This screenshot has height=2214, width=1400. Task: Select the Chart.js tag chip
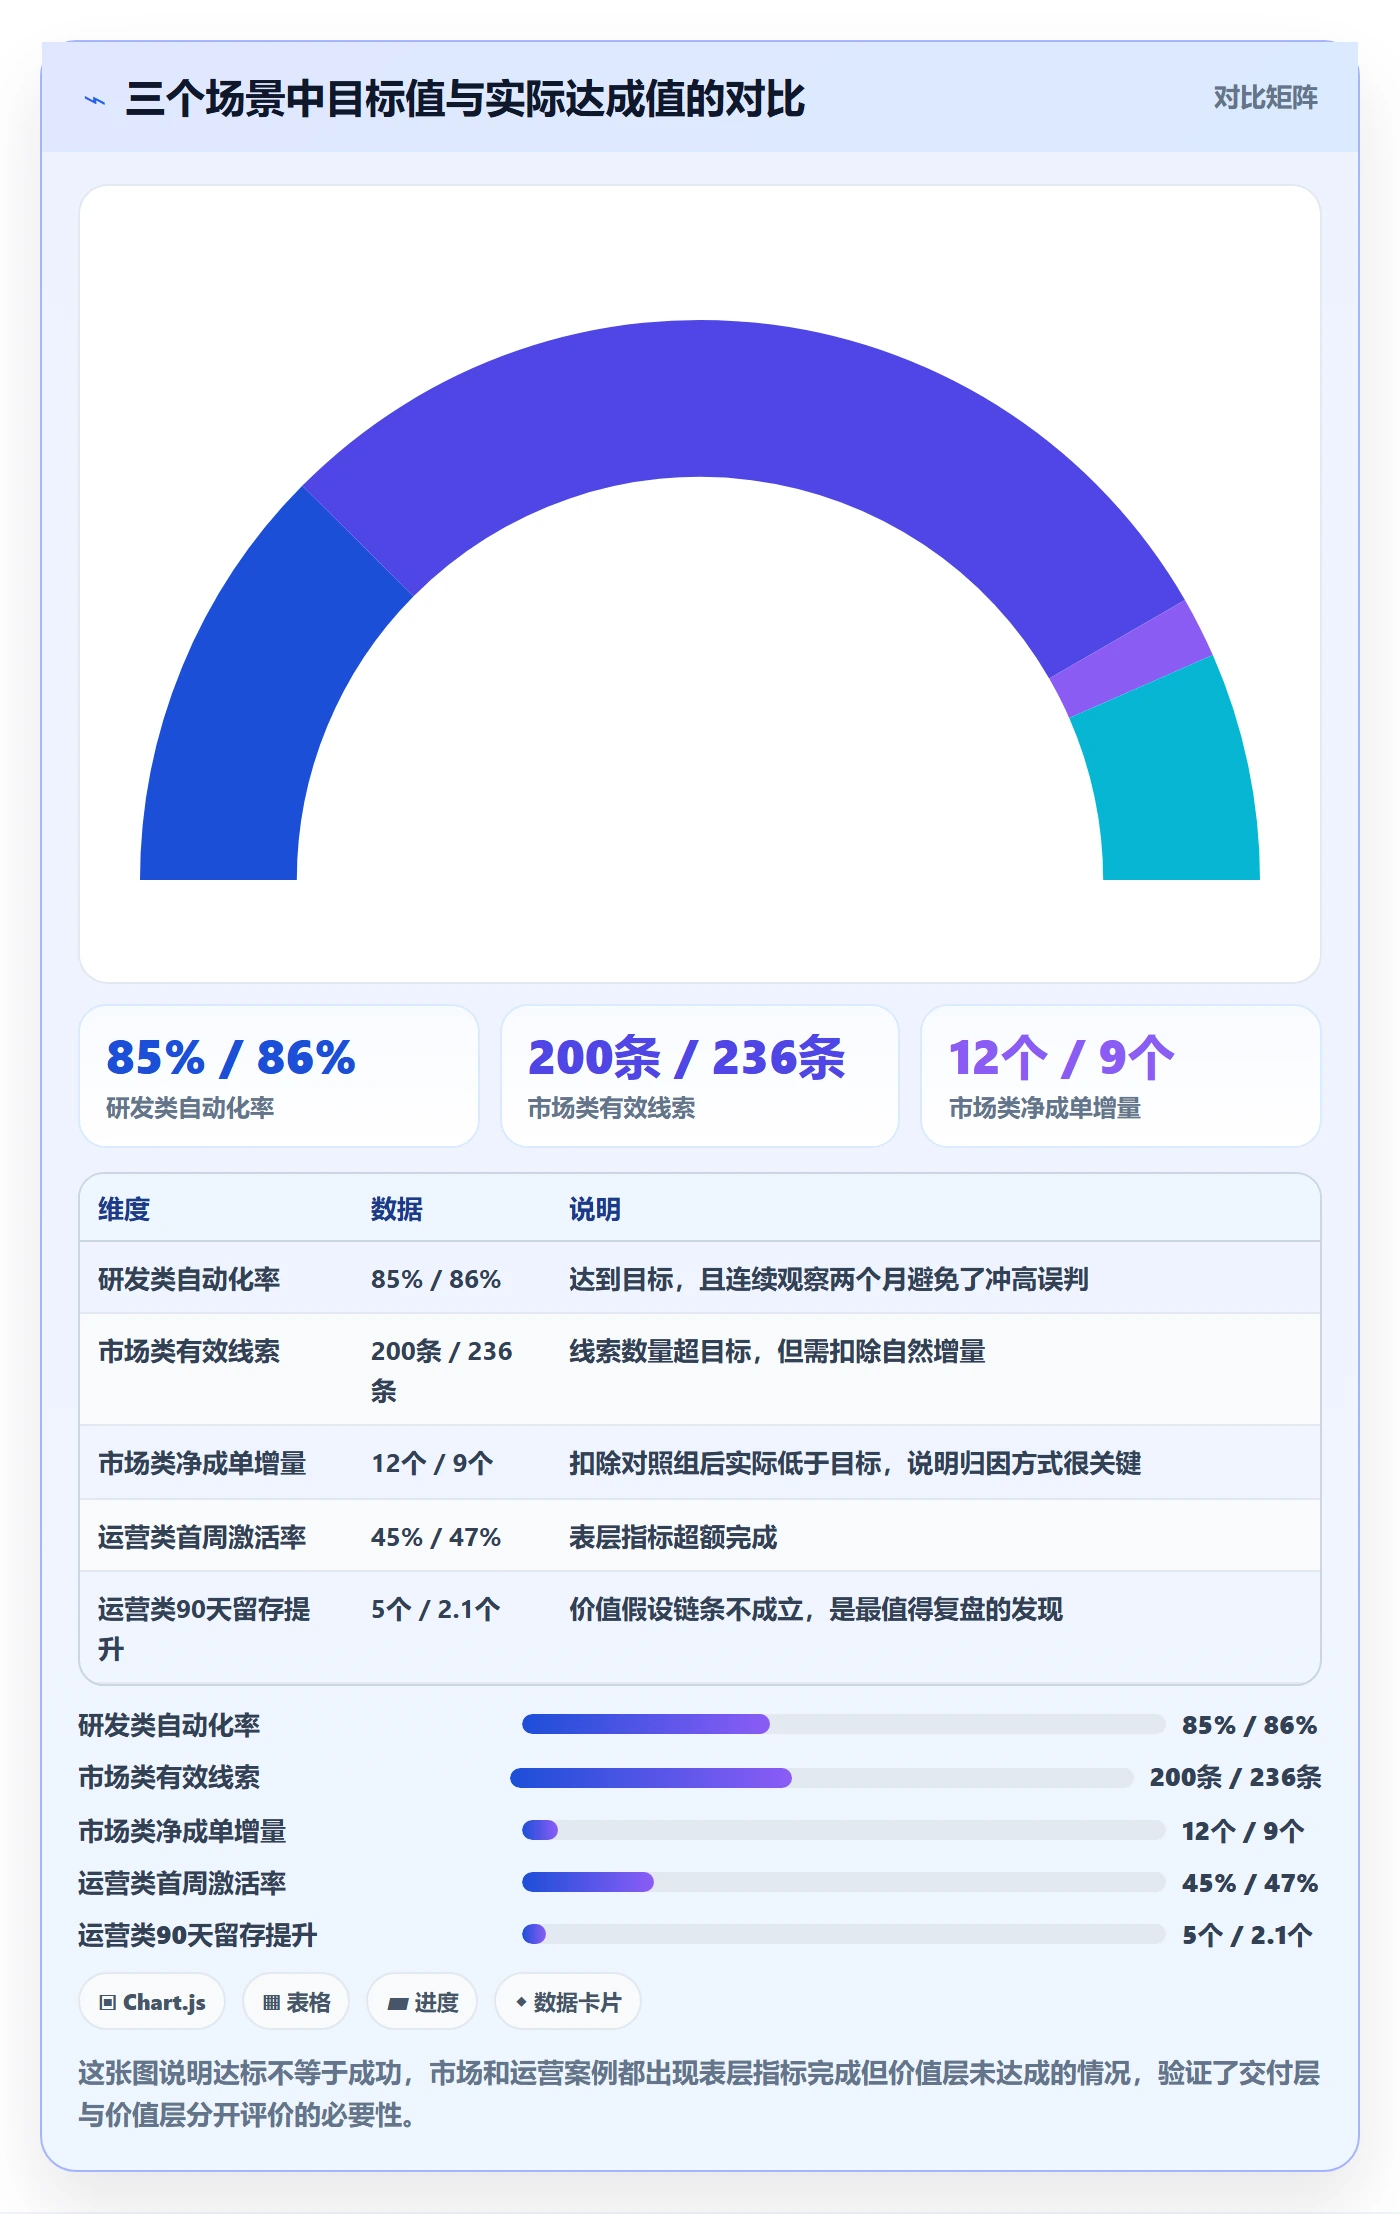(152, 2002)
